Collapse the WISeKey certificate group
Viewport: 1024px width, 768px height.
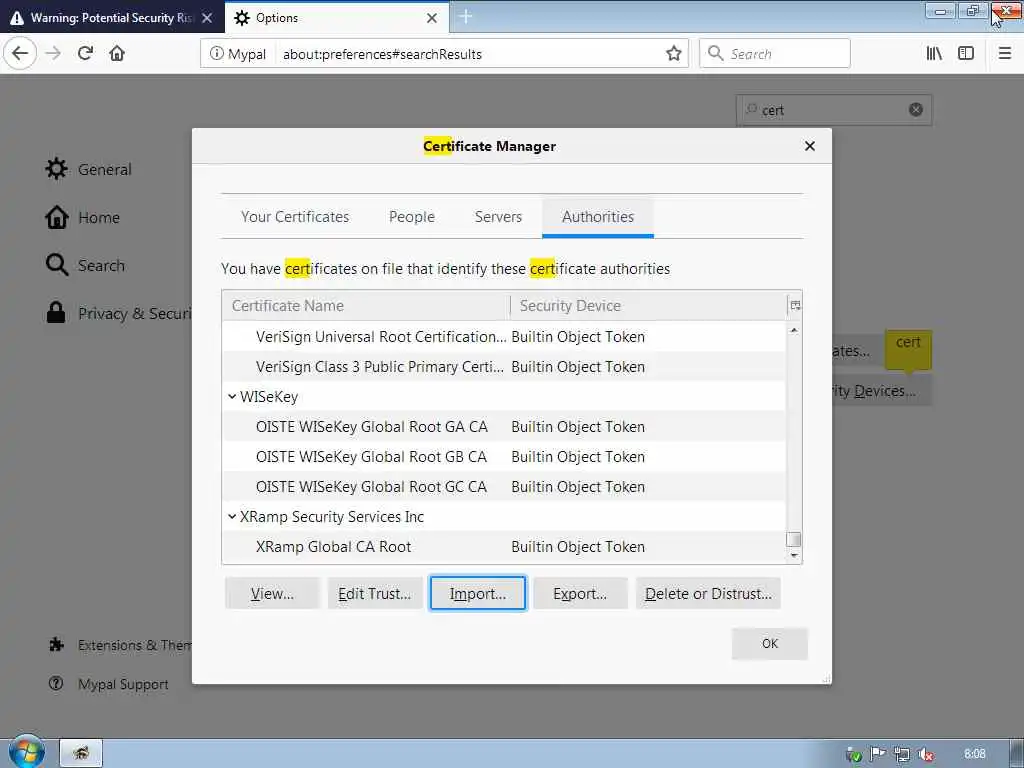(x=232, y=397)
